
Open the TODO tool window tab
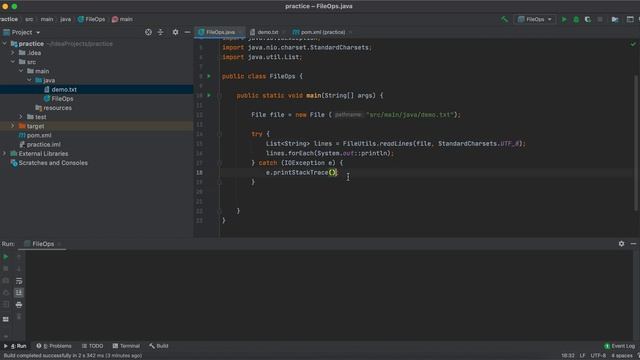pyautogui.click(x=93, y=346)
